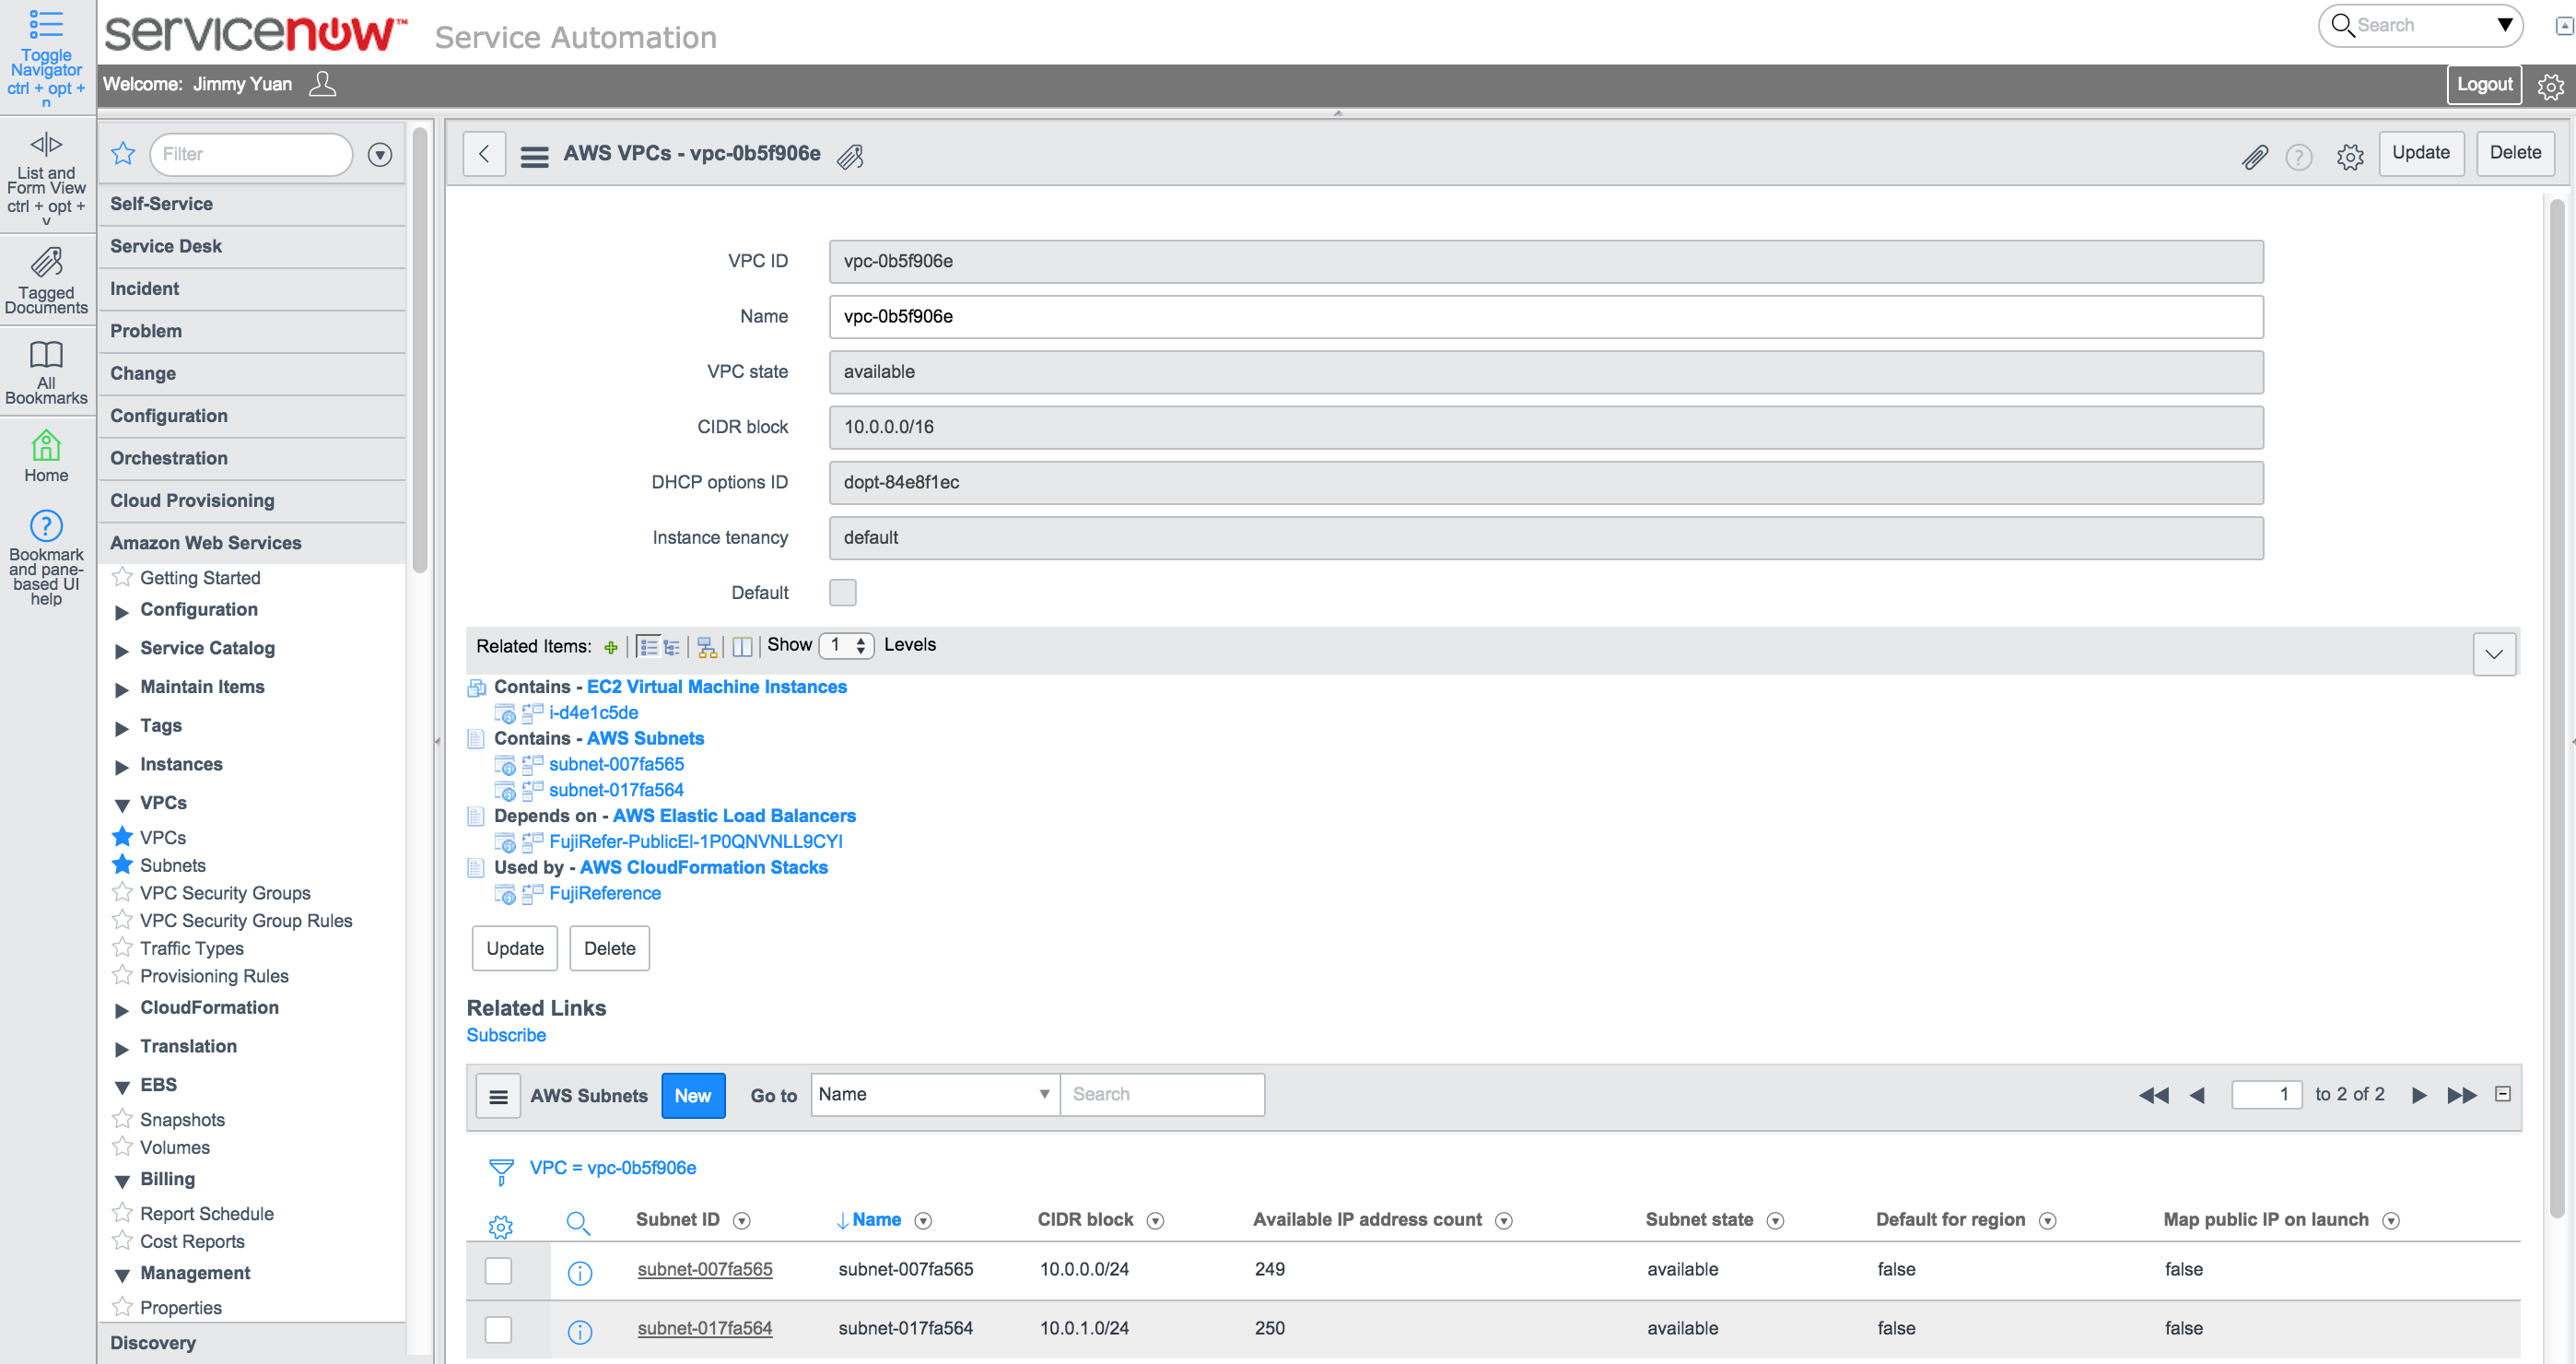Open the Go to Name dropdown

[x=934, y=1094]
